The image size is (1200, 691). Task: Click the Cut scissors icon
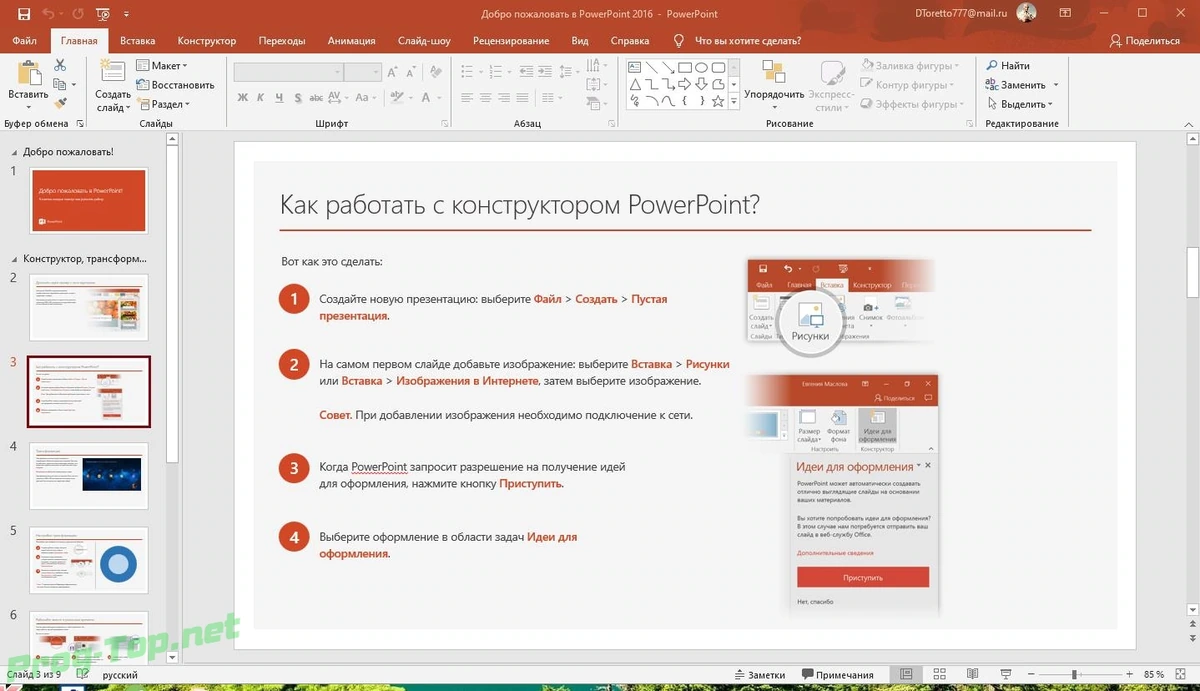pos(60,65)
